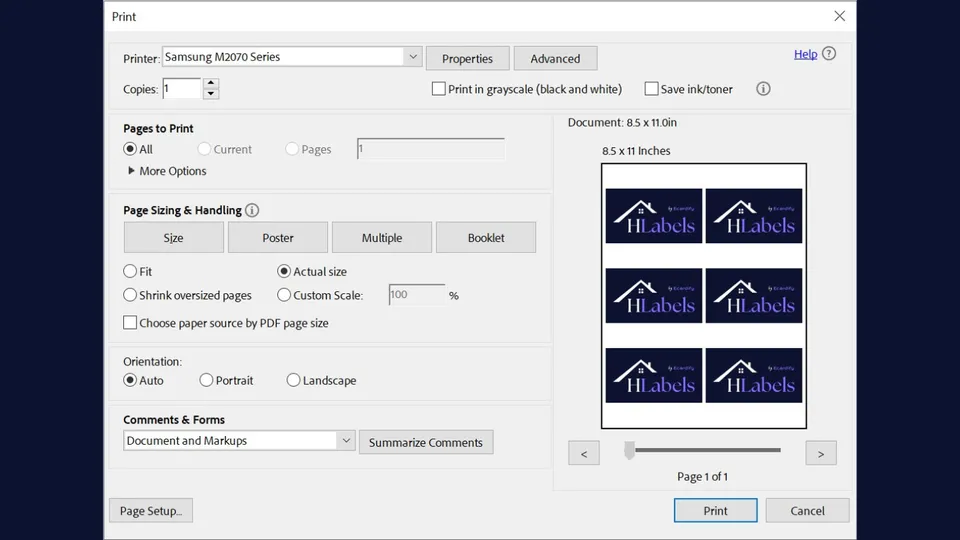This screenshot has width=960, height=540.
Task: Decrease the number of copies
Action: tap(211, 94)
